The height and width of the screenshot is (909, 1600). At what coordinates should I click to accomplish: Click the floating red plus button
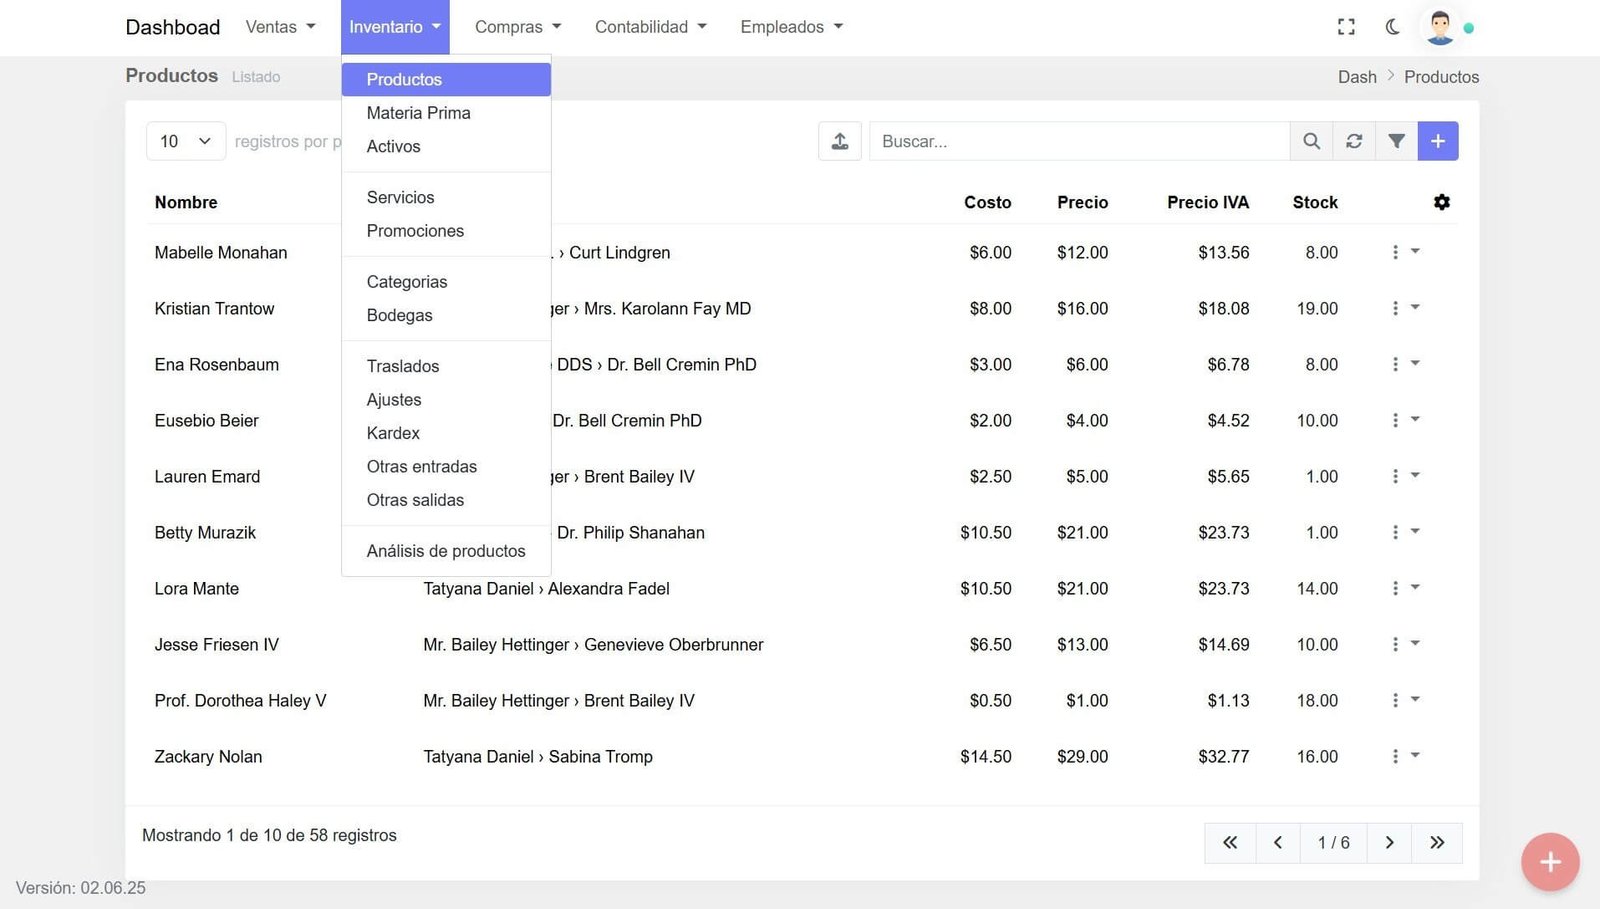point(1550,861)
